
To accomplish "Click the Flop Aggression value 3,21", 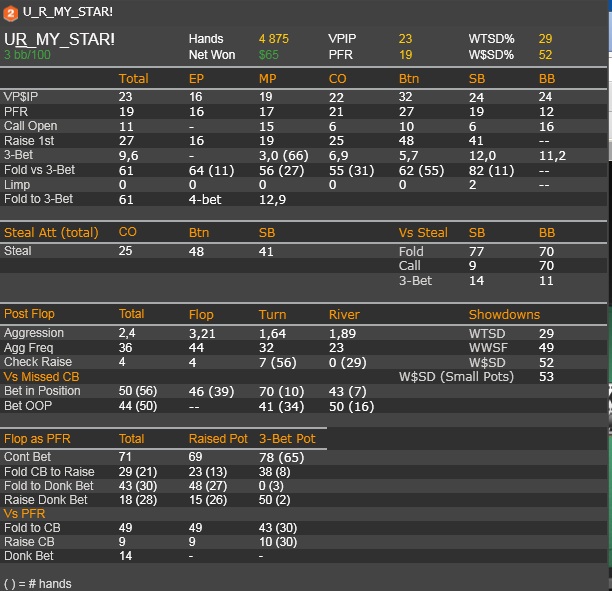I will 202,333.
